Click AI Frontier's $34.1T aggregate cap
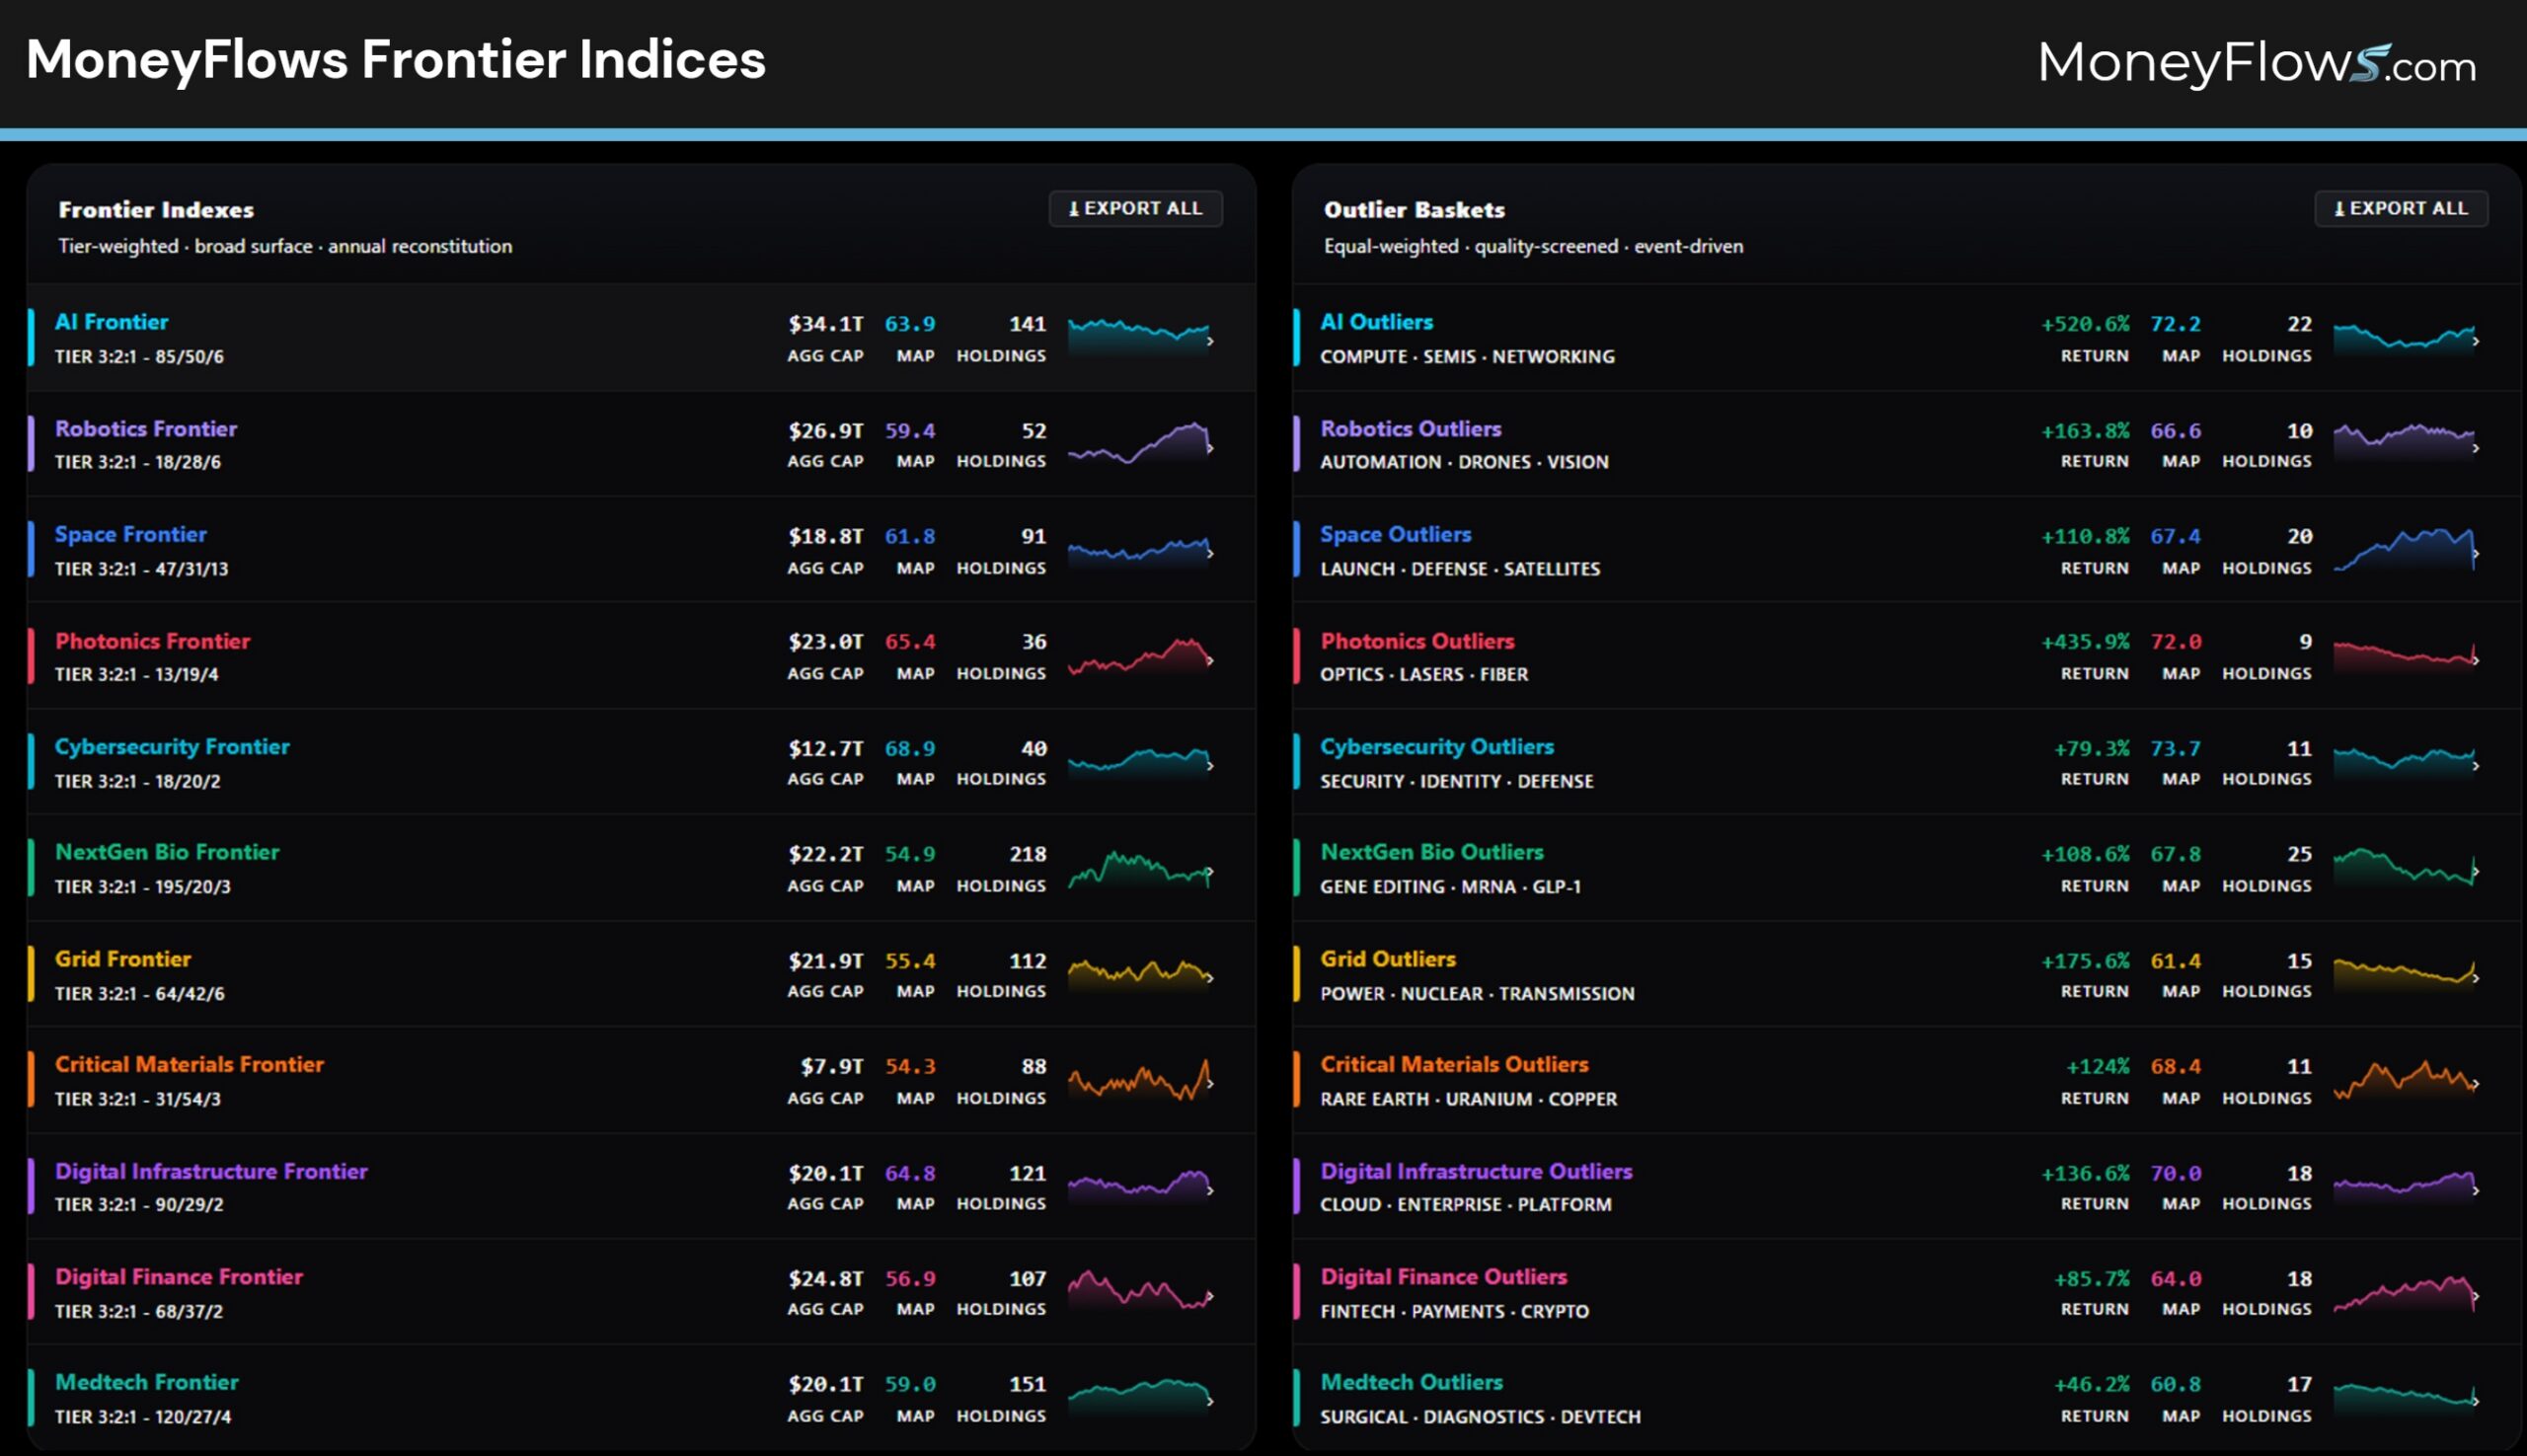The width and height of the screenshot is (2527, 1456). click(x=825, y=324)
